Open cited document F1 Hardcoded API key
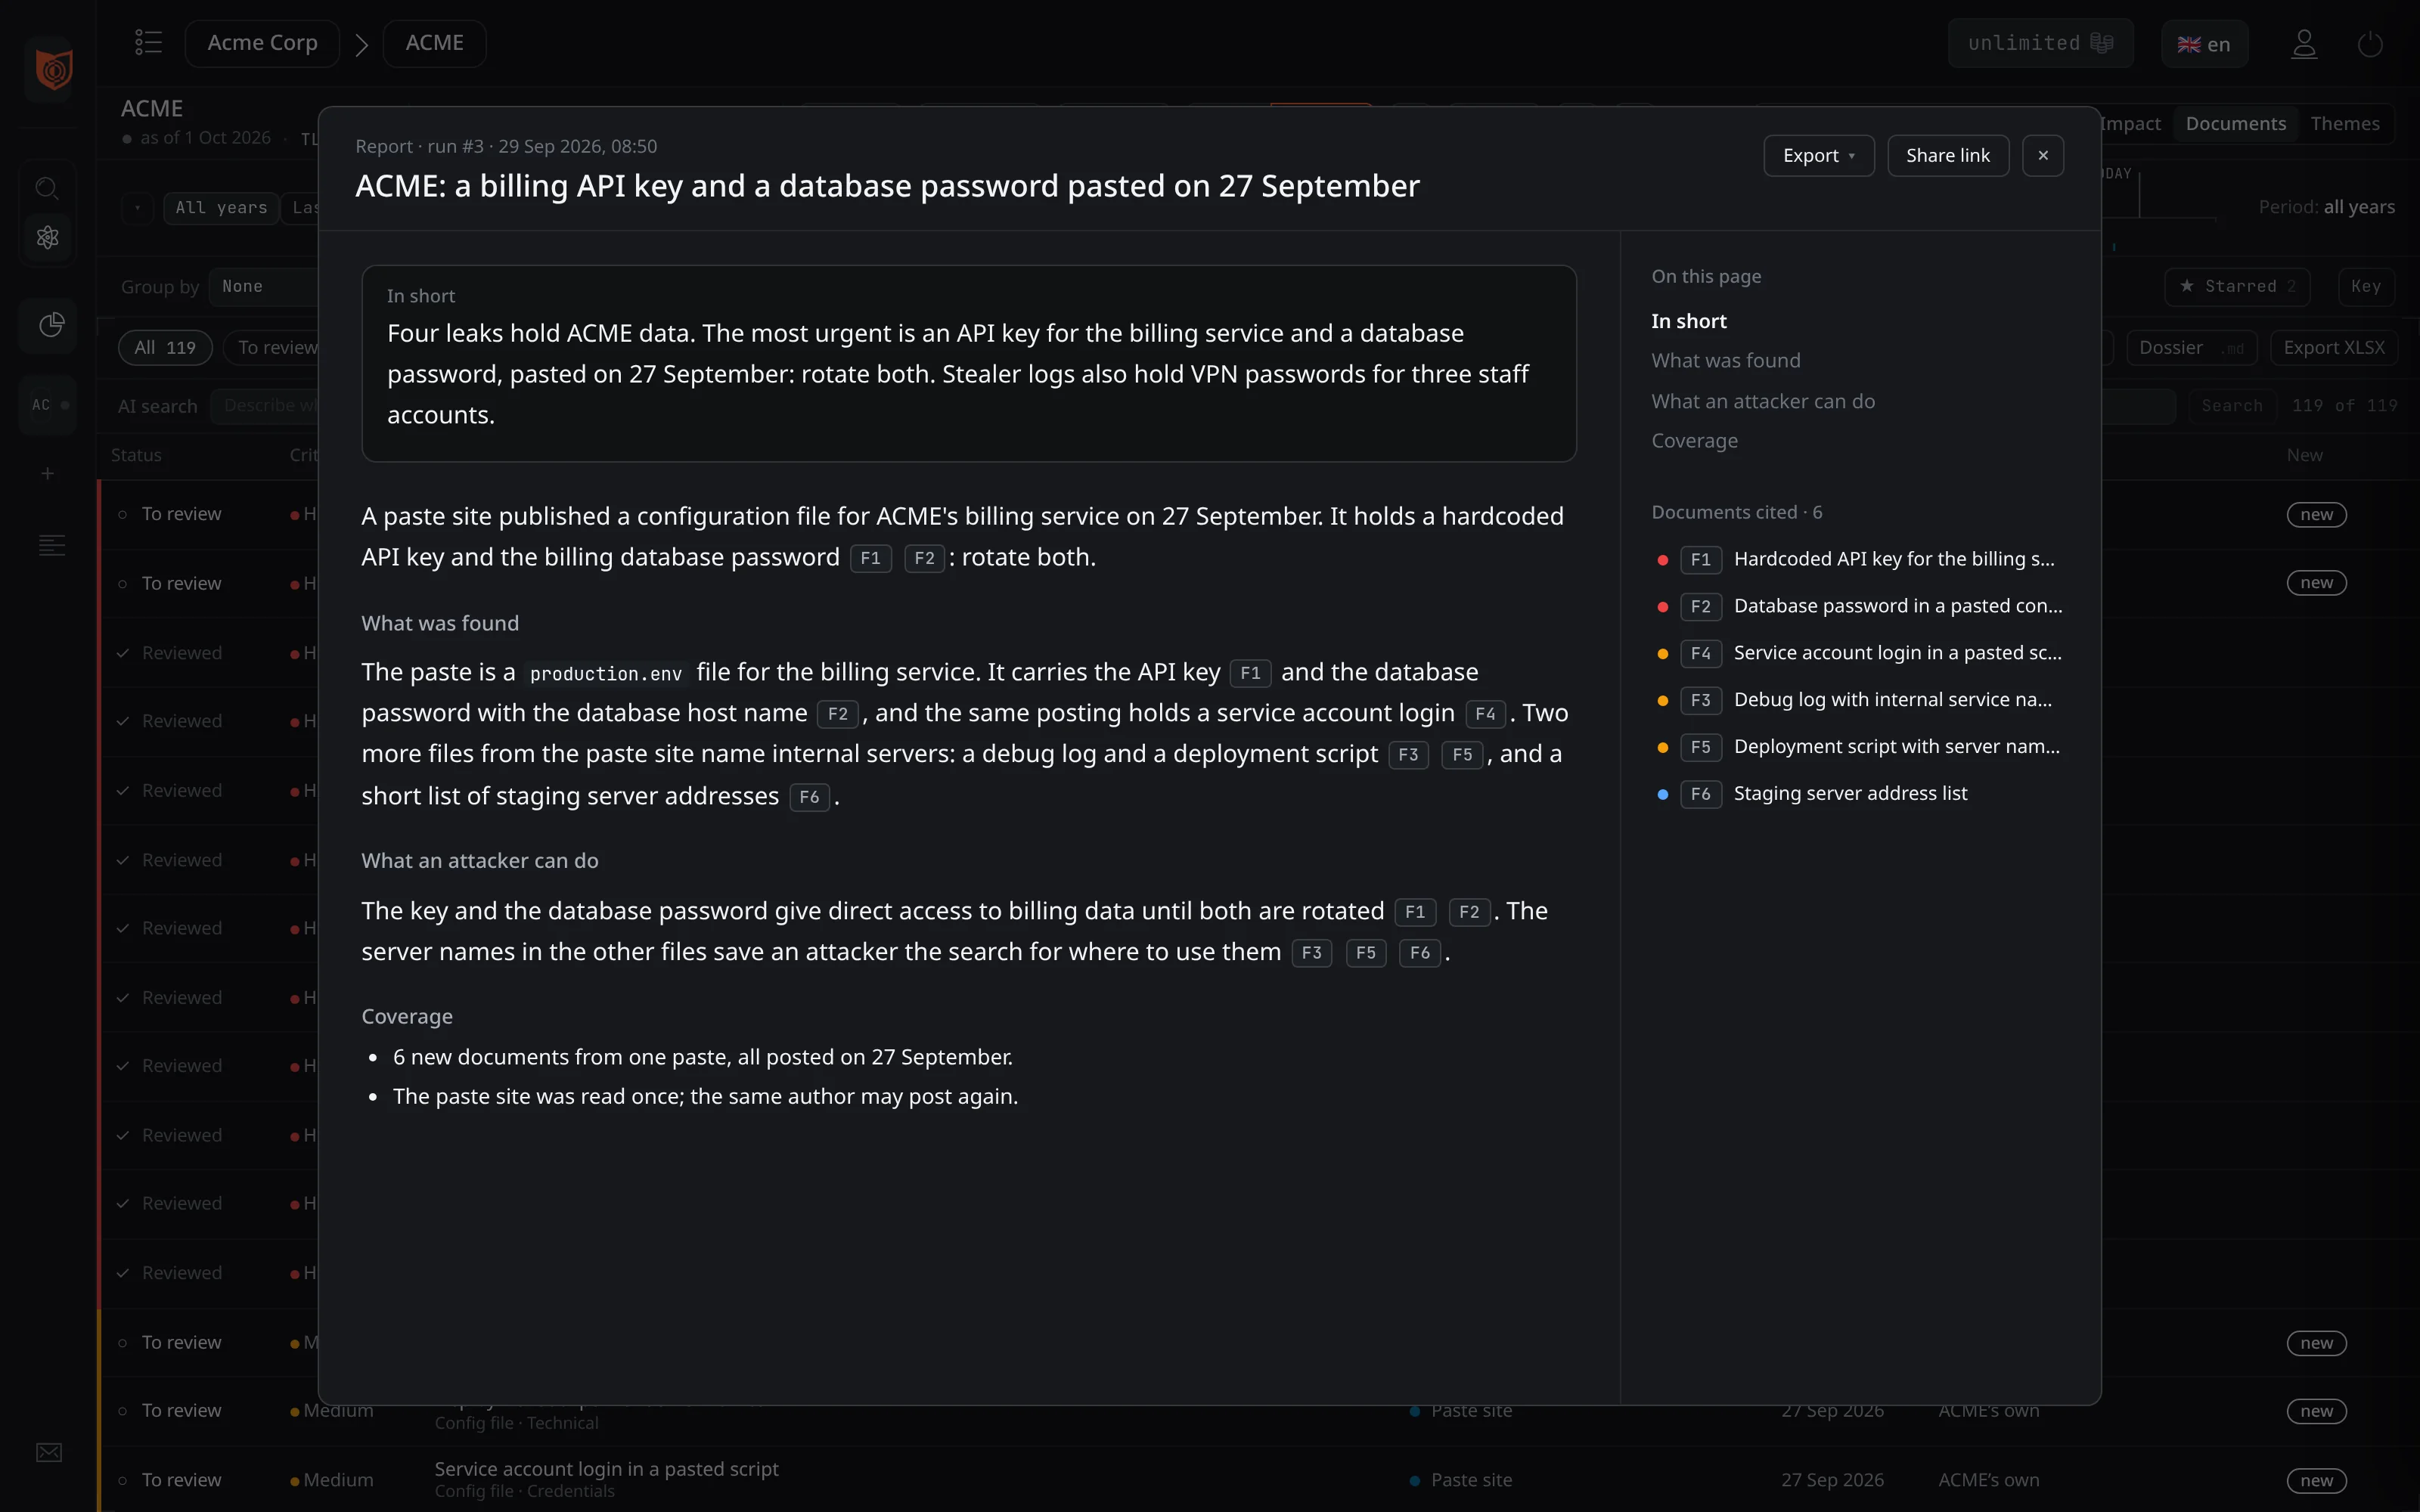This screenshot has height=1512, width=2420. 1859,559
